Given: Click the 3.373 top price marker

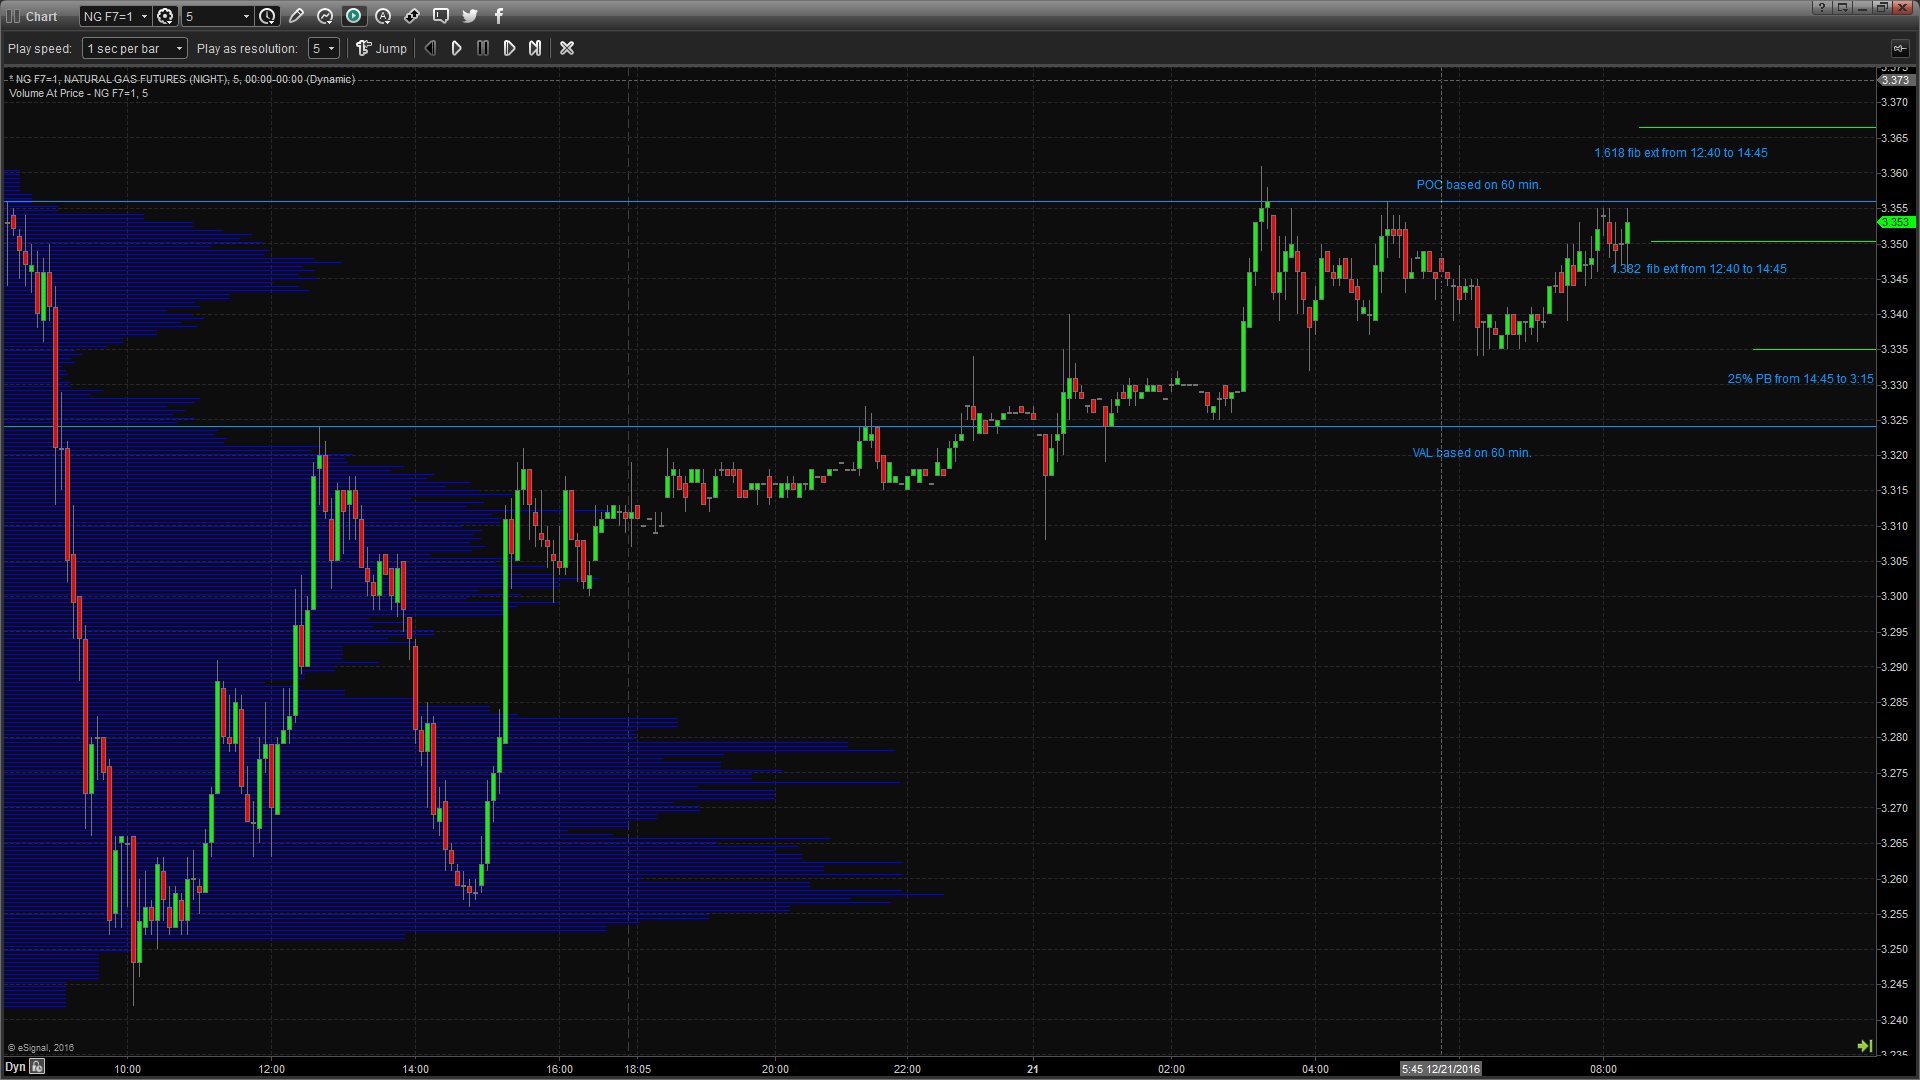Looking at the screenshot, I should (1896, 80).
